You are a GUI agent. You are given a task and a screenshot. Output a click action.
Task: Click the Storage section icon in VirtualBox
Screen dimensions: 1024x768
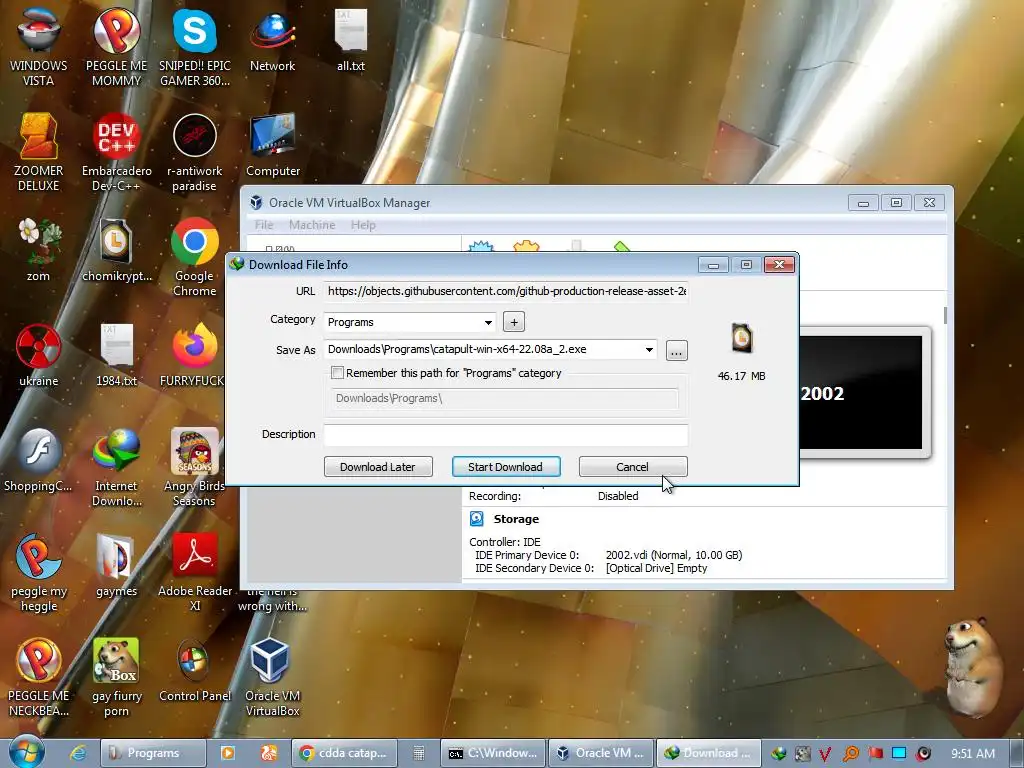(x=477, y=519)
